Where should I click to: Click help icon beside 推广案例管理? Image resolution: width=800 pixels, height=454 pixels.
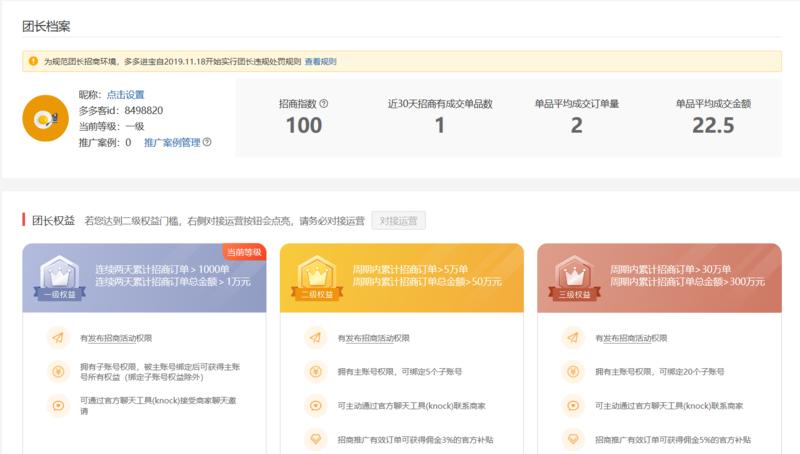[x=207, y=142]
